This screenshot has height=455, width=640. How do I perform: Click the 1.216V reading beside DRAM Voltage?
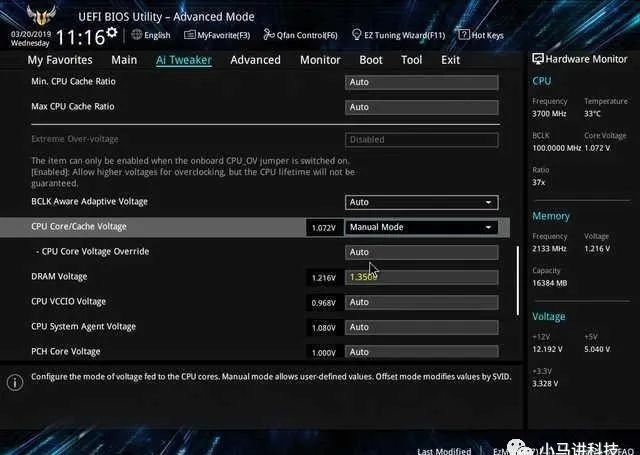(x=324, y=278)
